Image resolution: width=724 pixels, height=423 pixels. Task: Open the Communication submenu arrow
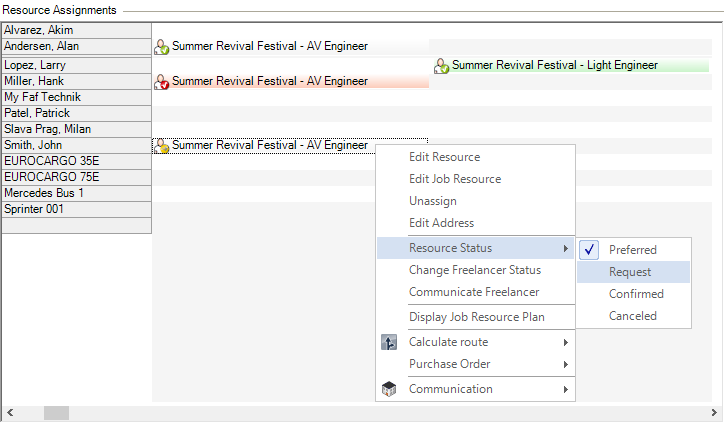(565, 389)
